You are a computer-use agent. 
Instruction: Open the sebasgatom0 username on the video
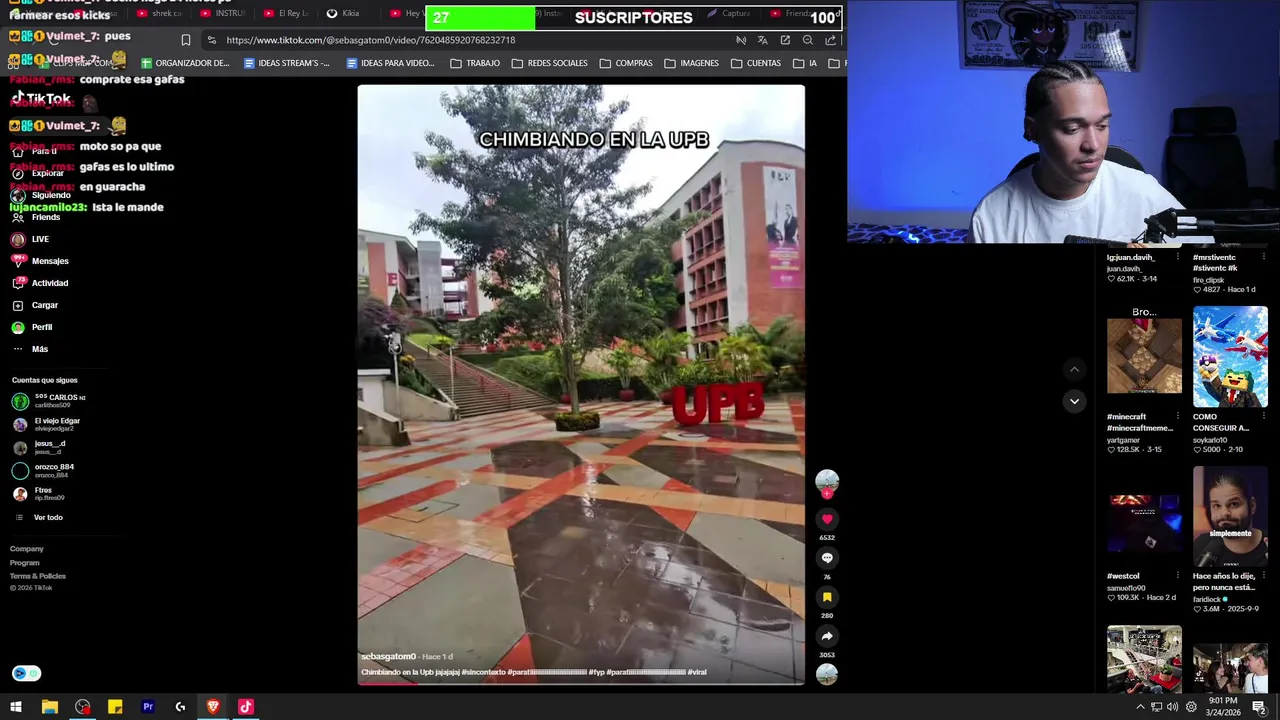click(x=388, y=657)
